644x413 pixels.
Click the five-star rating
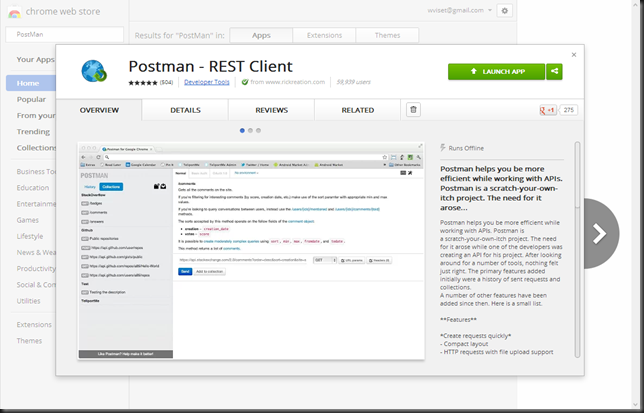143,83
